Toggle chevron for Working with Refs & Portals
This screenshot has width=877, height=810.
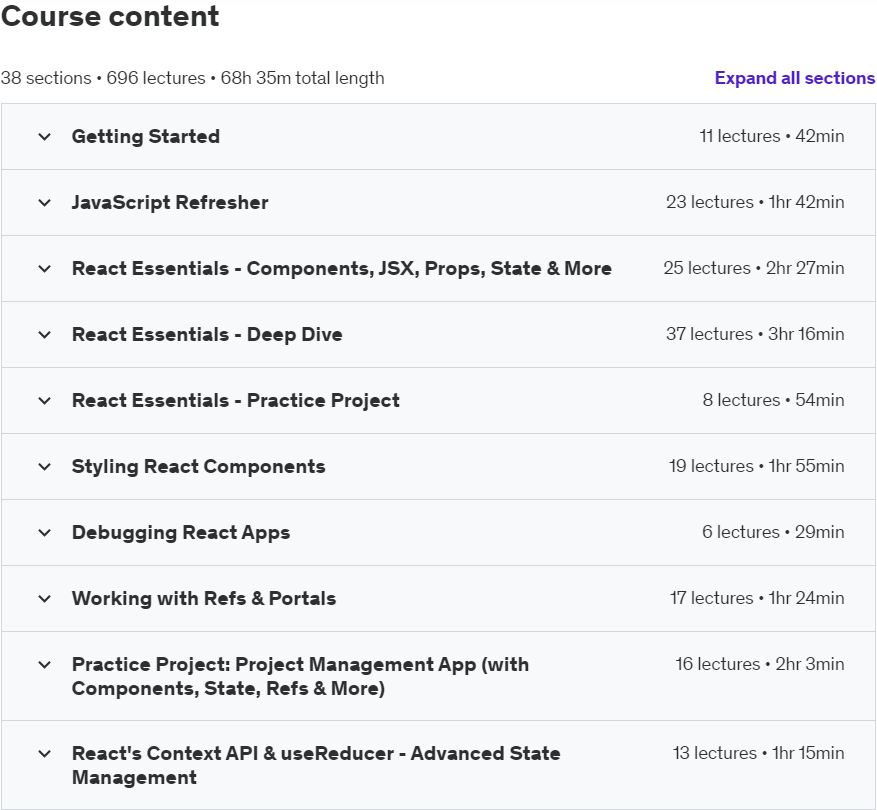[x=44, y=599]
